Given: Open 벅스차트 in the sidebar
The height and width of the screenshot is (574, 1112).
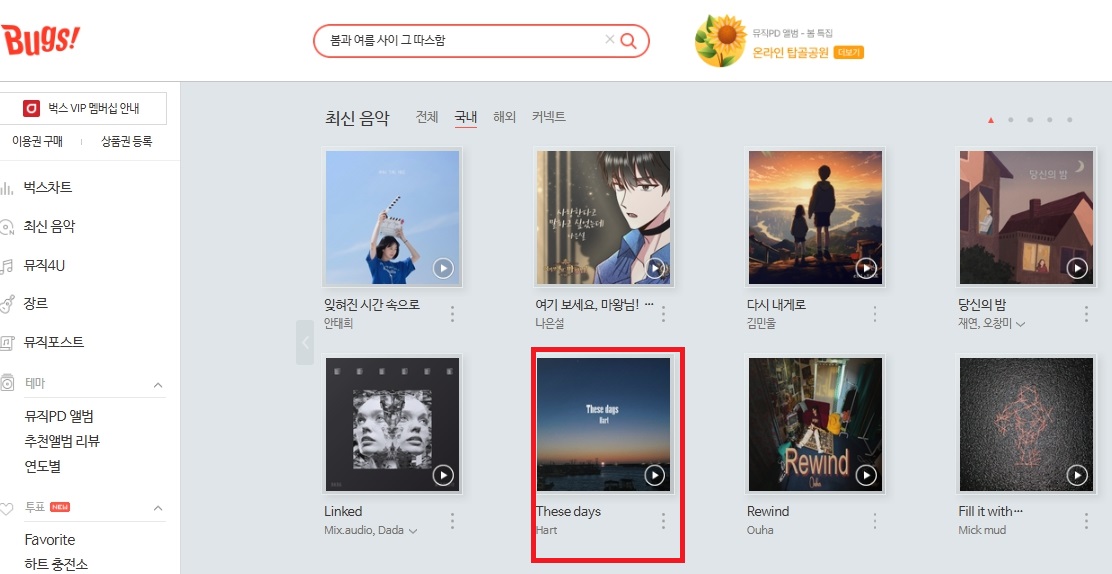Looking at the screenshot, I should (x=48, y=188).
